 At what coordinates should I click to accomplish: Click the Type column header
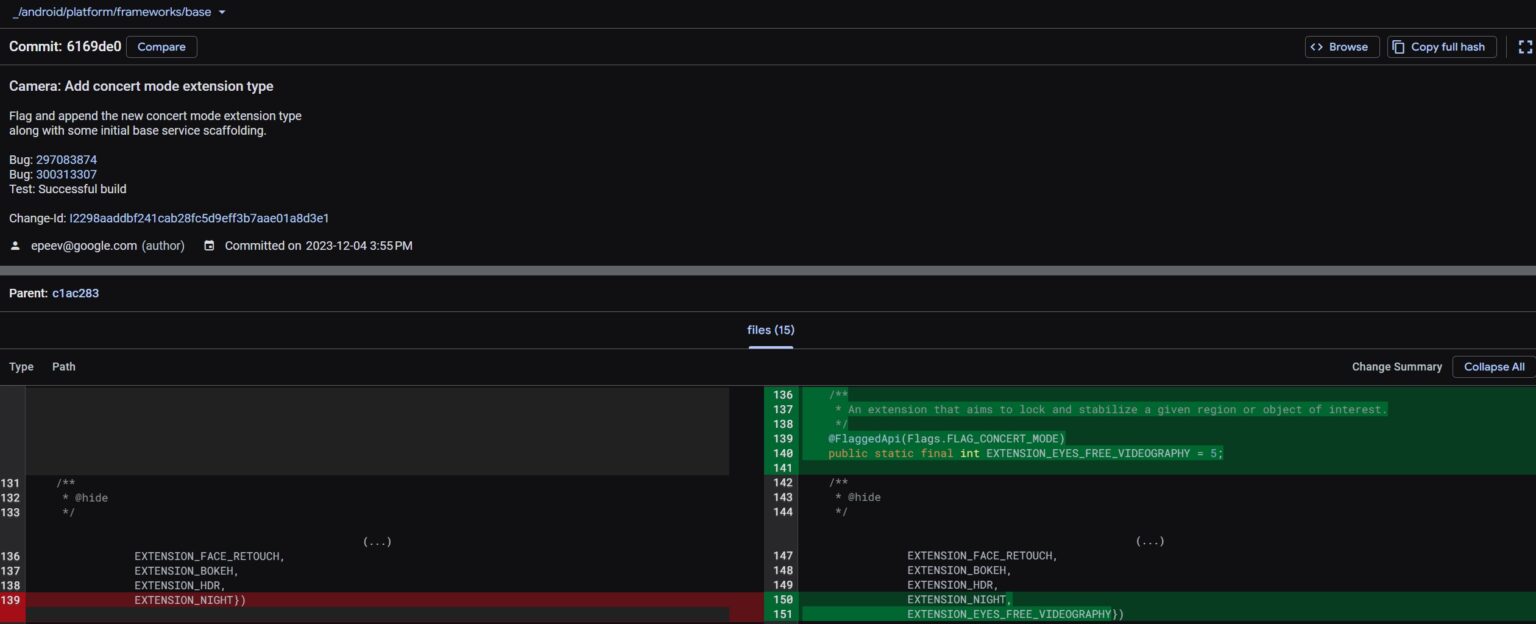[21, 367]
